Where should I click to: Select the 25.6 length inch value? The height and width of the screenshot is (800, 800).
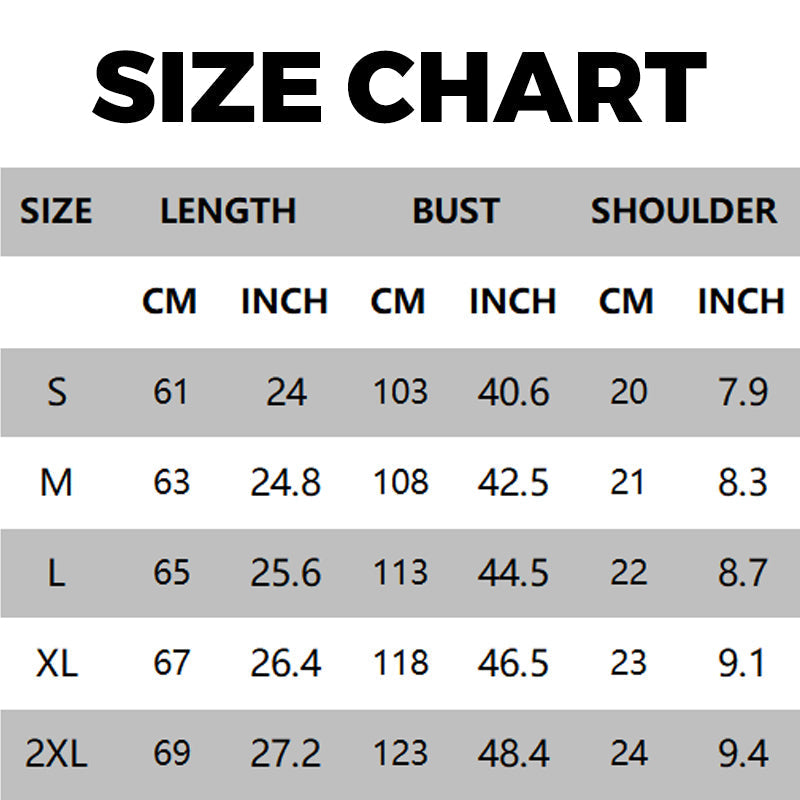click(285, 573)
